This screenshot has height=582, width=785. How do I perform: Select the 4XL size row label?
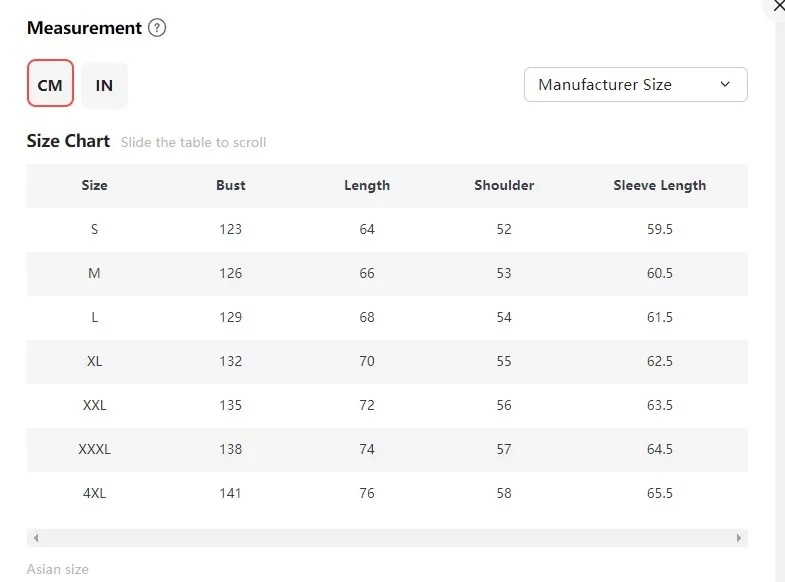pos(95,493)
